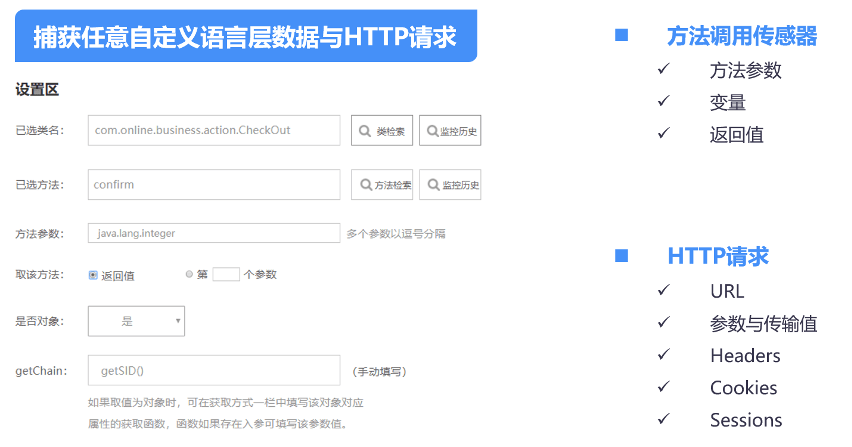Click the Sessions bullet item

746,420
